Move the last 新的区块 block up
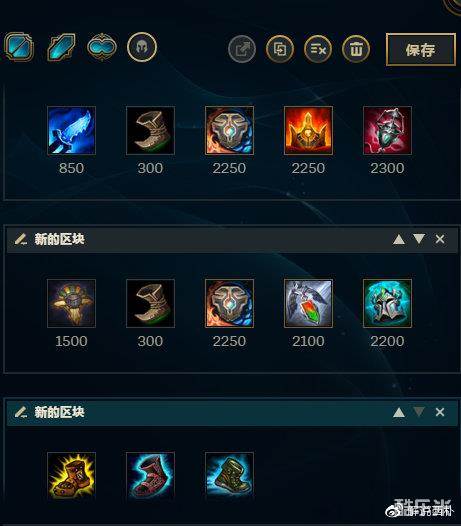 tap(399, 412)
